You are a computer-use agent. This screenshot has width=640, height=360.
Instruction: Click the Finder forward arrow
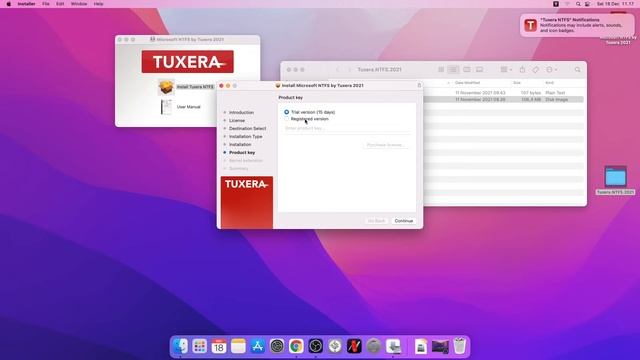pos(349,70)
